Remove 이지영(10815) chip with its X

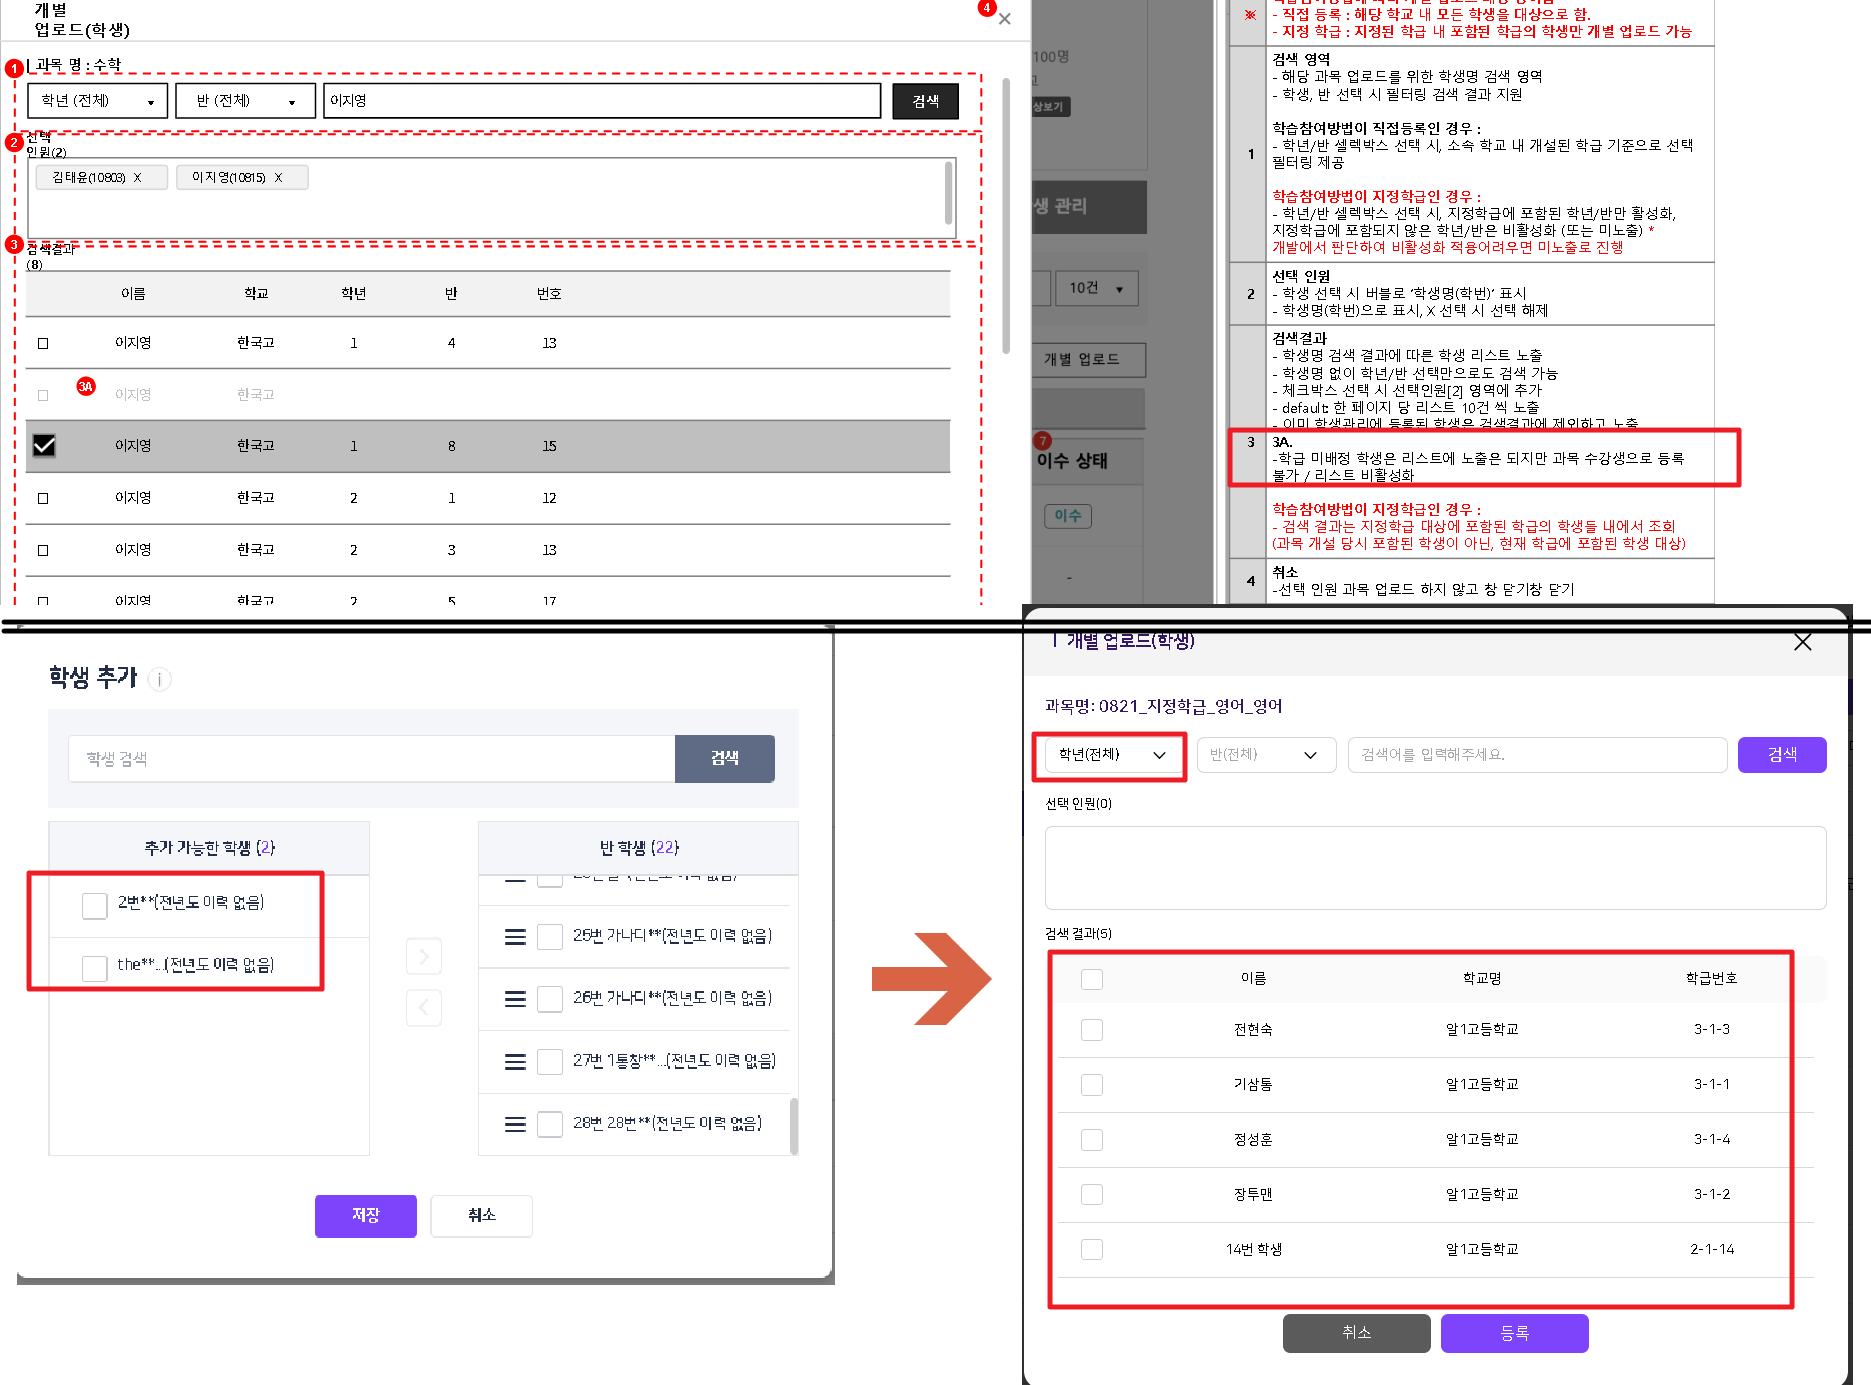click(279, 178)
